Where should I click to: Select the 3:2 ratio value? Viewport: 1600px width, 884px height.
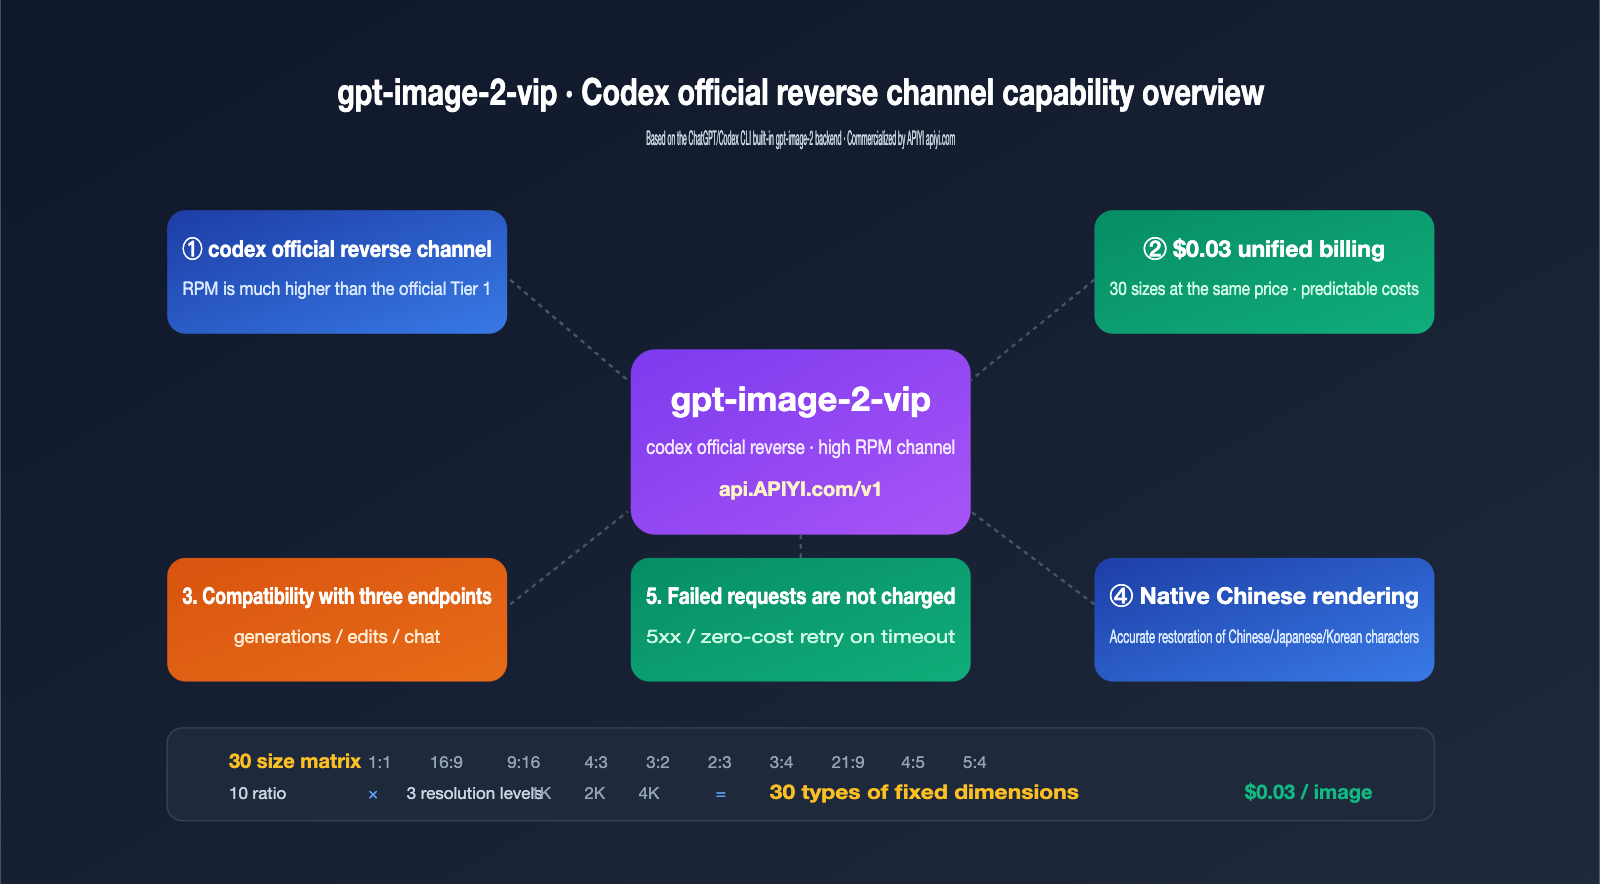click(x=658, y=762)
